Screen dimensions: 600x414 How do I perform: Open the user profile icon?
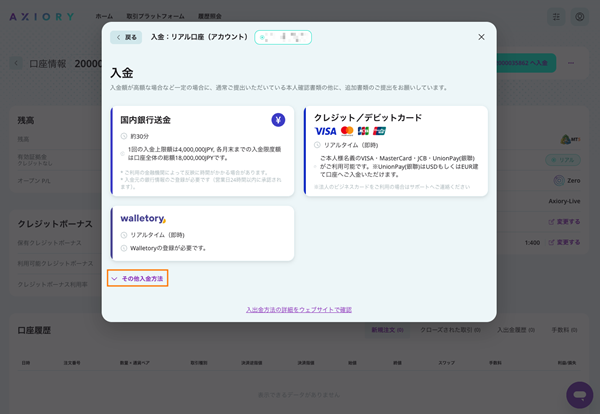click(x=580, y=17)
